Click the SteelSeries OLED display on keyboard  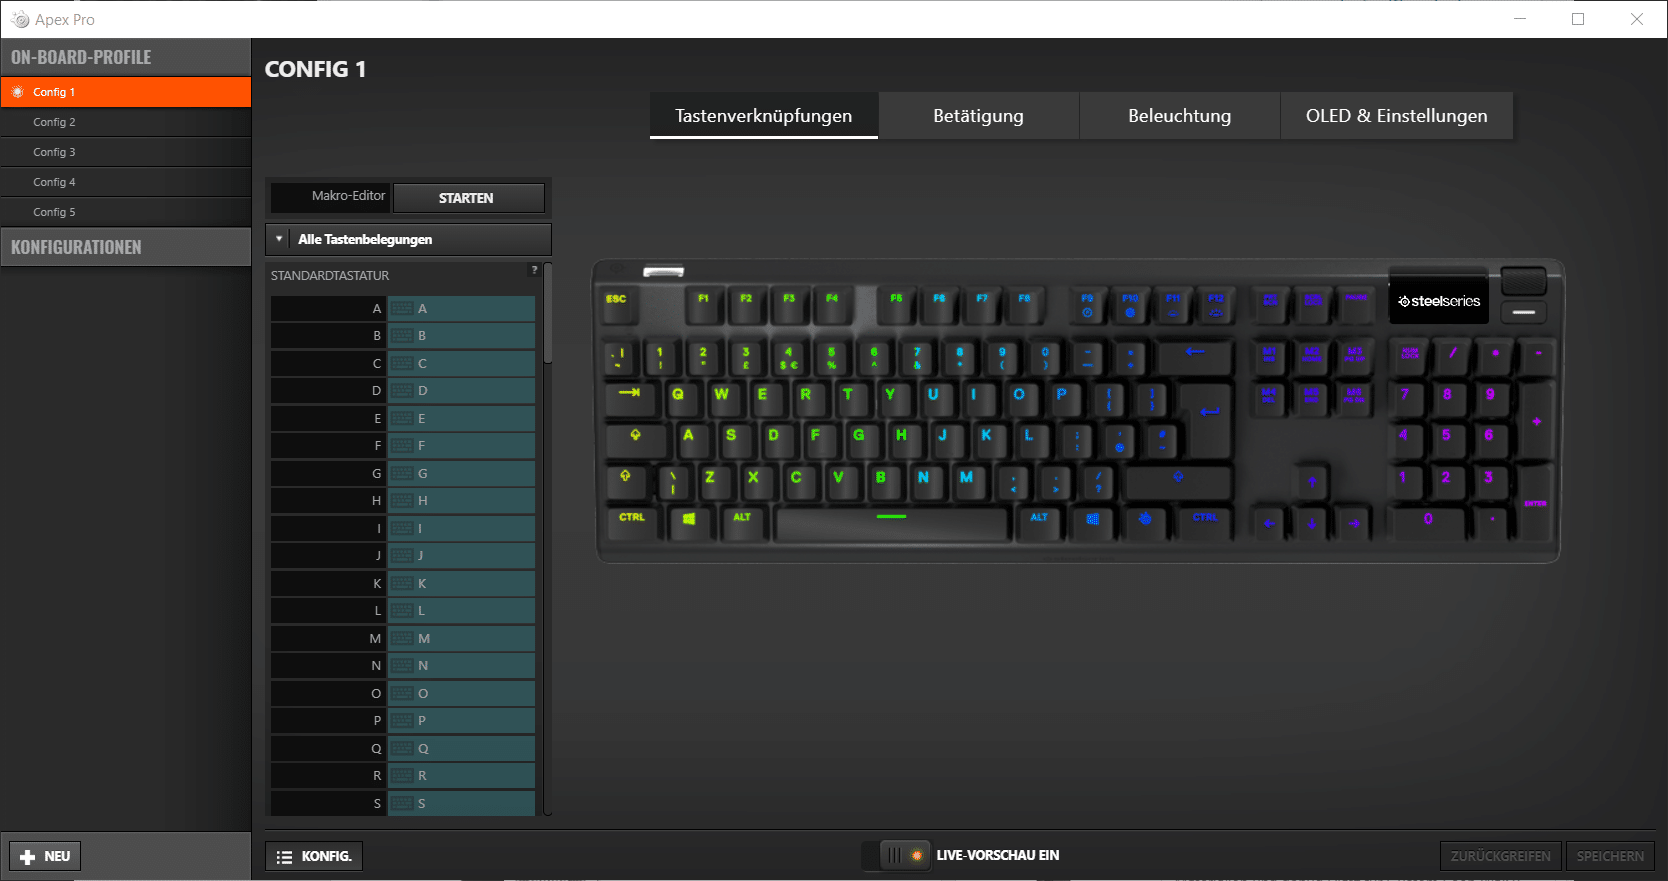point(1438,301)
